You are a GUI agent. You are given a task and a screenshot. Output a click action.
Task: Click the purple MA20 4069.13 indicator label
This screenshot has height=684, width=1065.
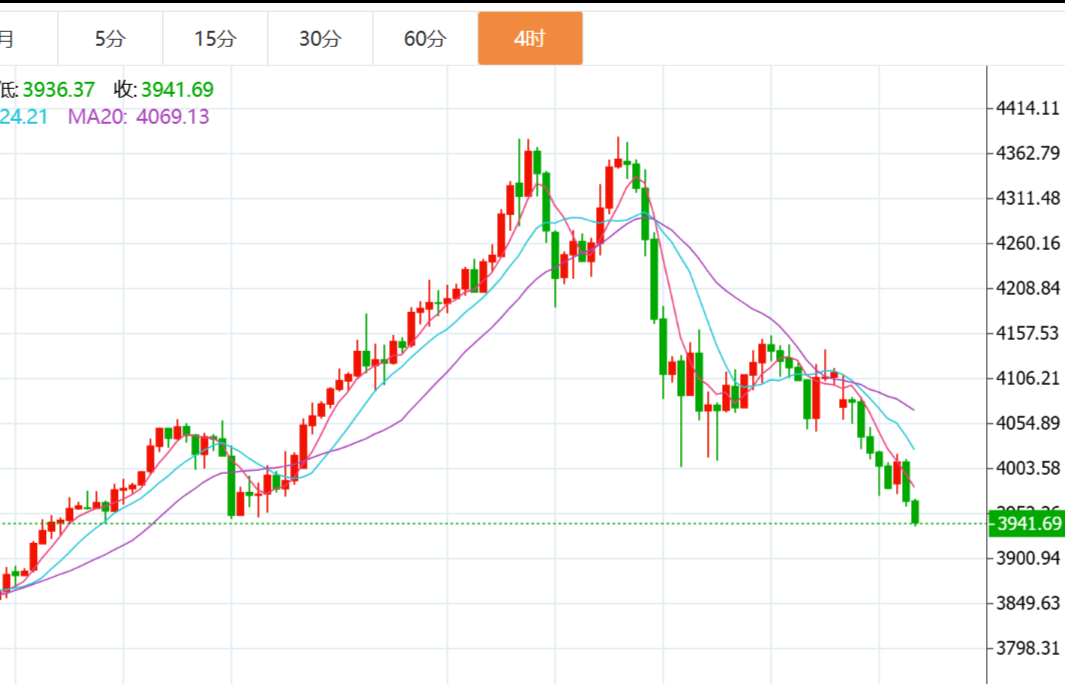pos(138,116)
